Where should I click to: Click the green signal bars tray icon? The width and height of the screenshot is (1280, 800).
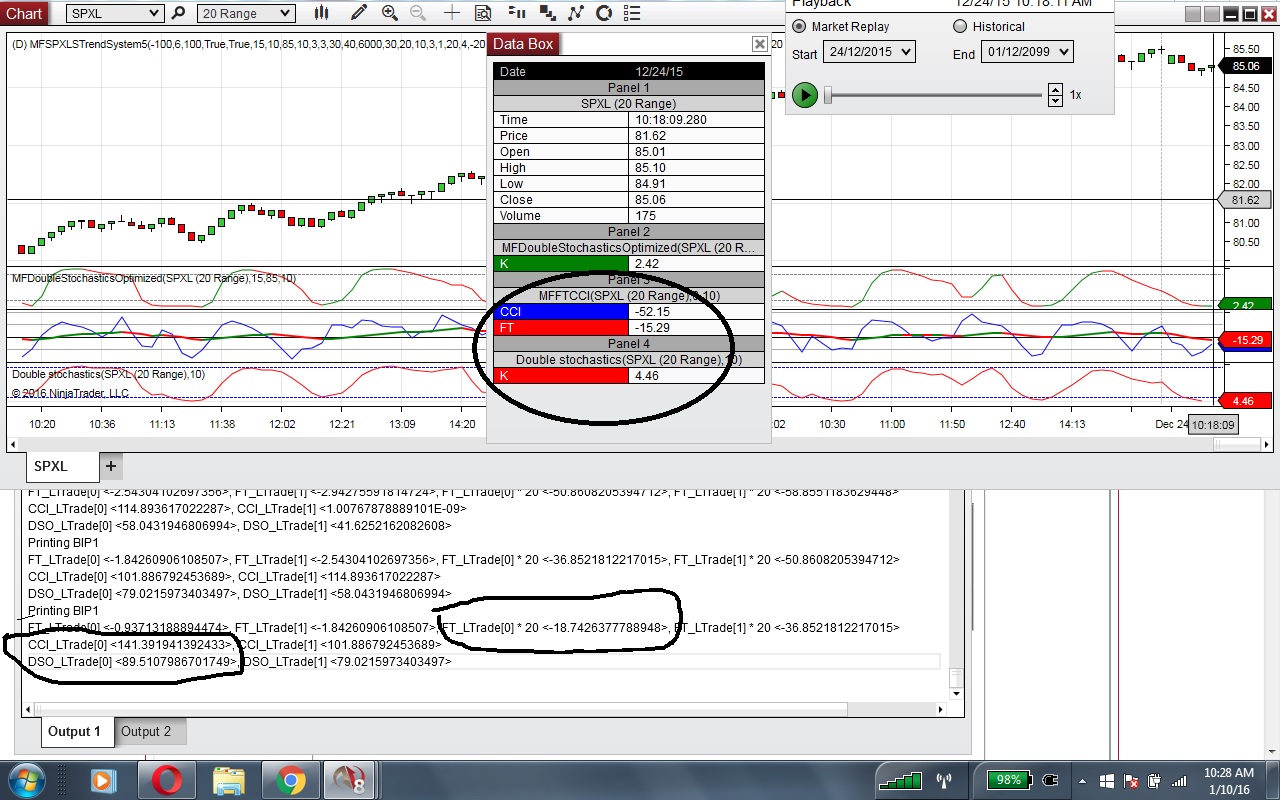pos(900,780)
